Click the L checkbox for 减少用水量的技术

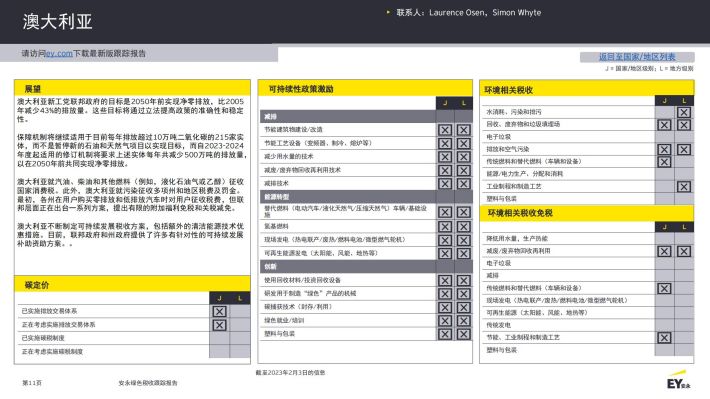463,157
